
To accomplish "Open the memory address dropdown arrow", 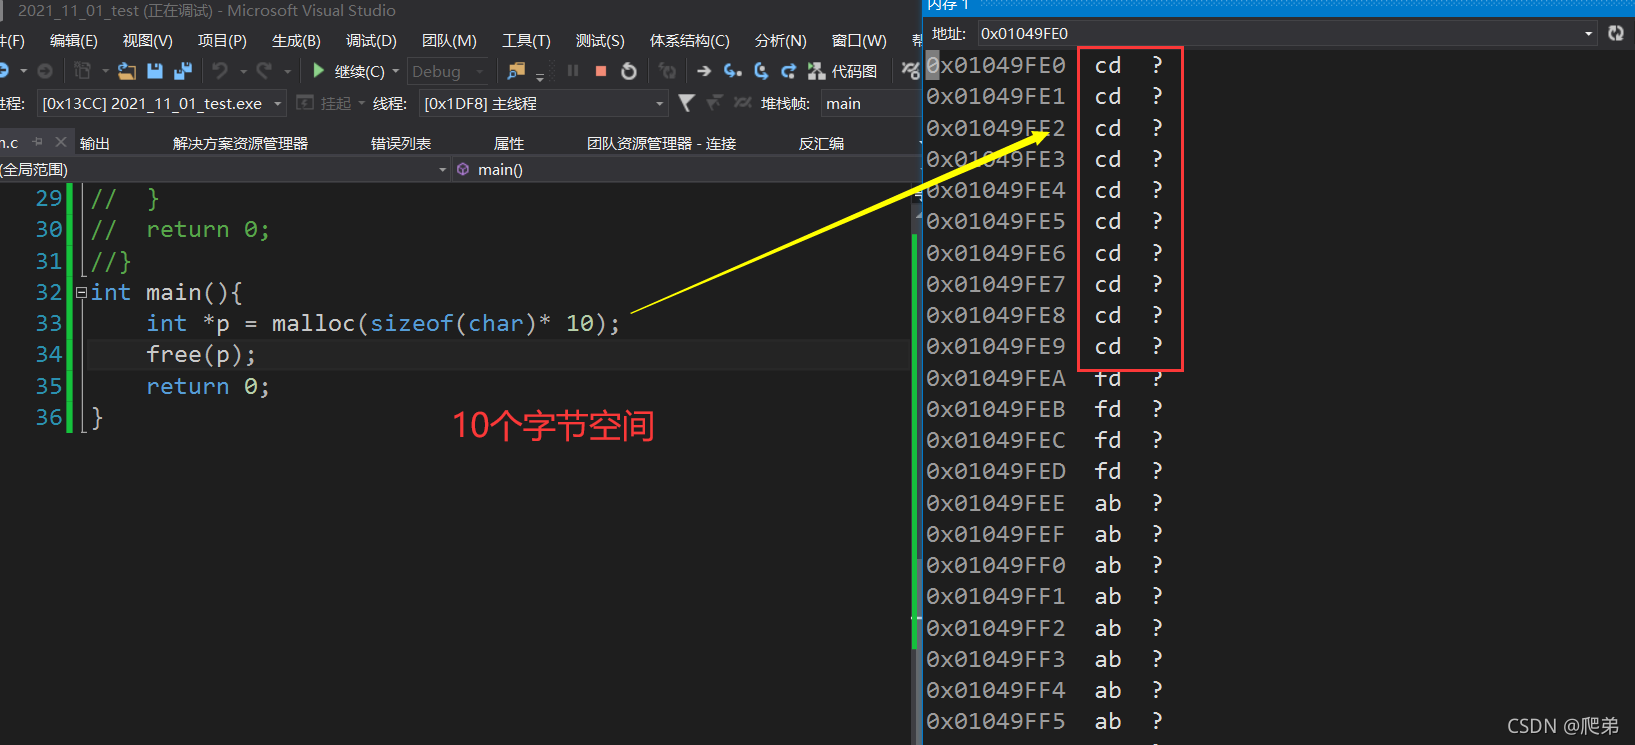I will [1588, 33].
